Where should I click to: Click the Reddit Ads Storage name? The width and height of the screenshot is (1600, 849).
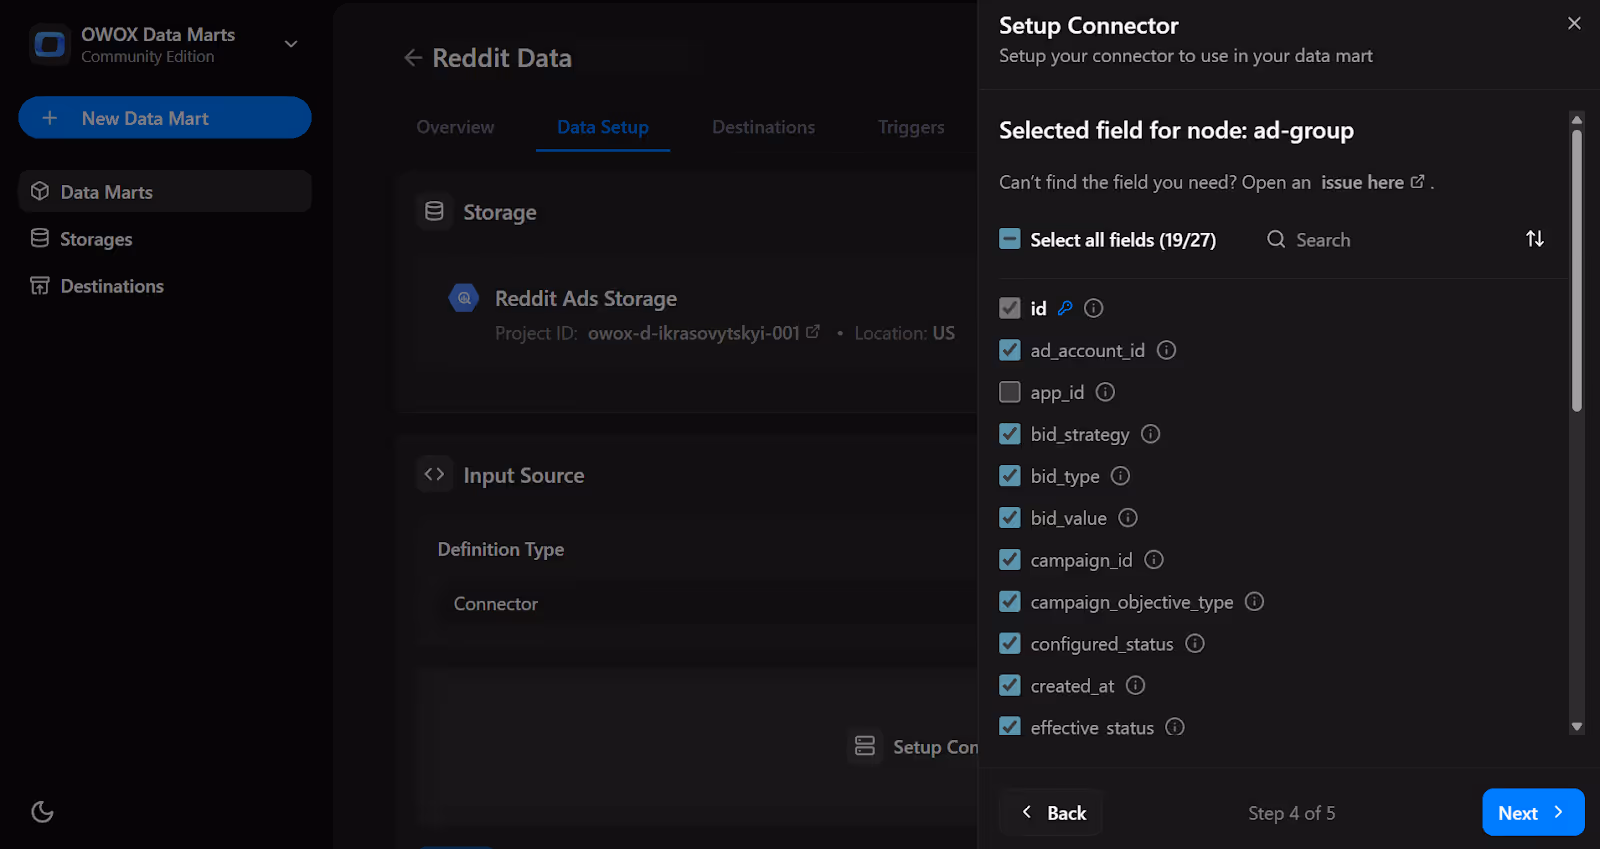coord(586,299)
